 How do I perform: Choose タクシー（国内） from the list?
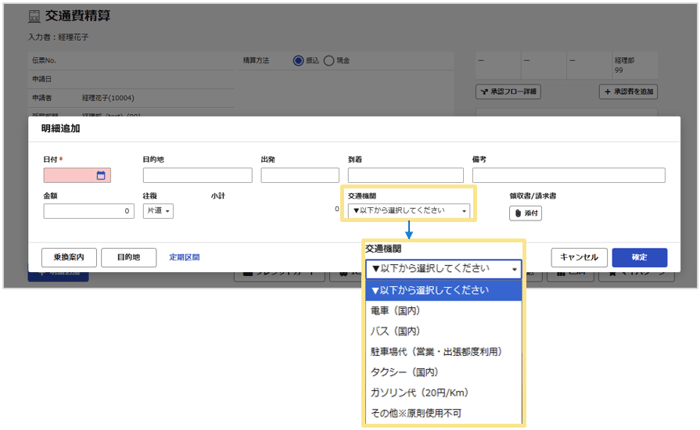443,372
